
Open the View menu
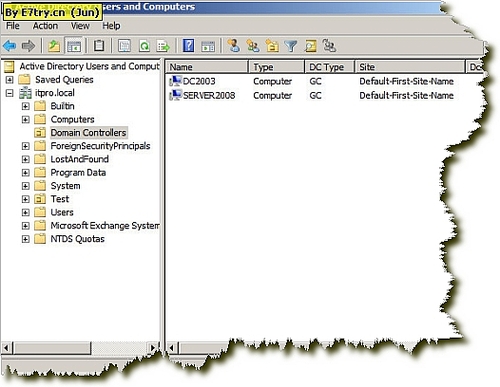(80, 26)
